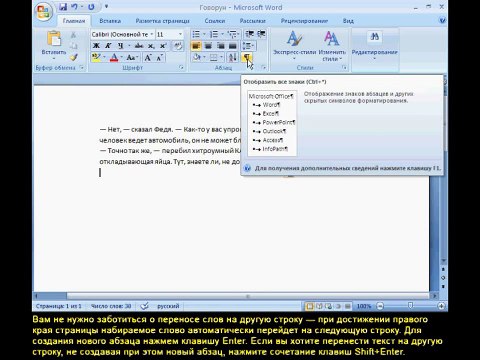480x360 pixels.
Task: Click the русский language indicator
Action: [x=168, y=306]
